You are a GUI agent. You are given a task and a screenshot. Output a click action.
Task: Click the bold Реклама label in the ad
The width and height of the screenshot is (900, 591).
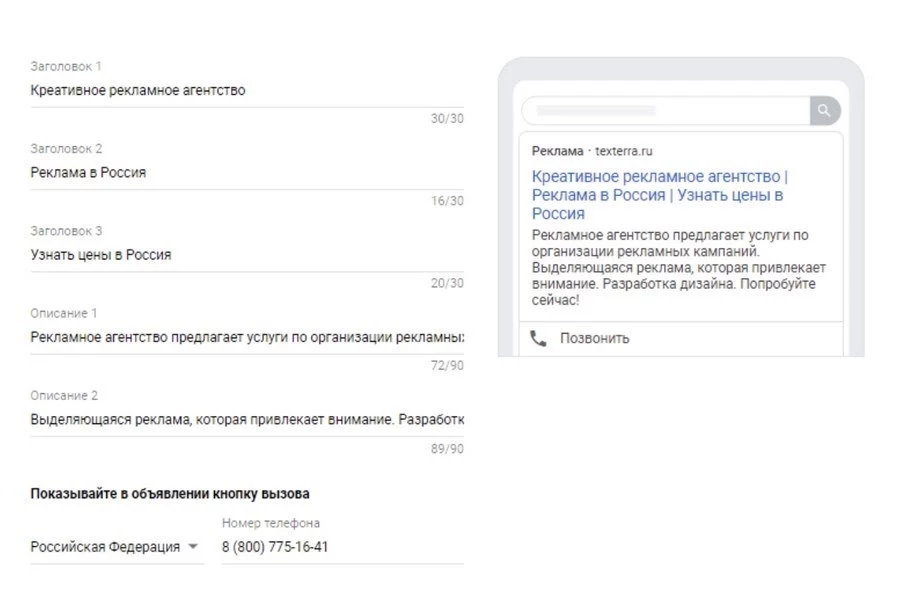[557, 152]
